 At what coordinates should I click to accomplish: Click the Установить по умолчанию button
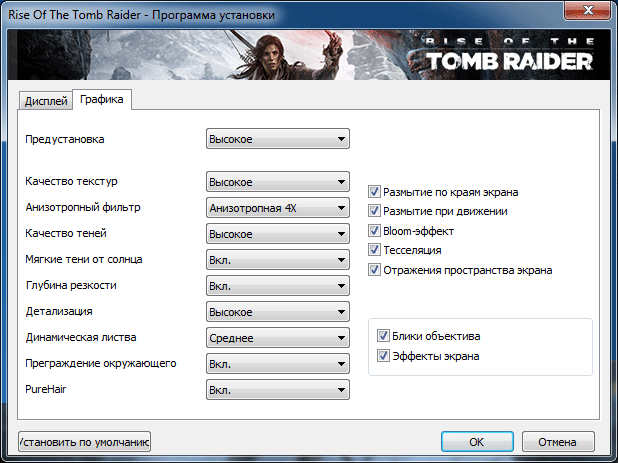point(84,442)
